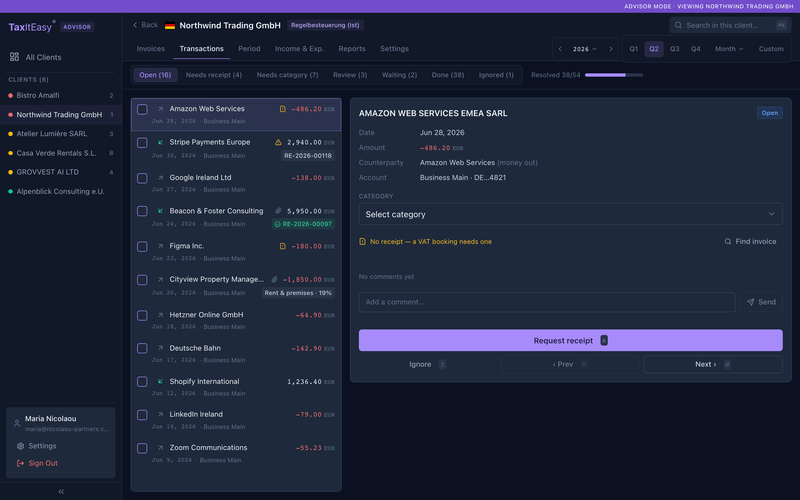Click the Resolved 38/54 progress bar
Viewport: 800px width, 500px height.
tap(614, 75)
